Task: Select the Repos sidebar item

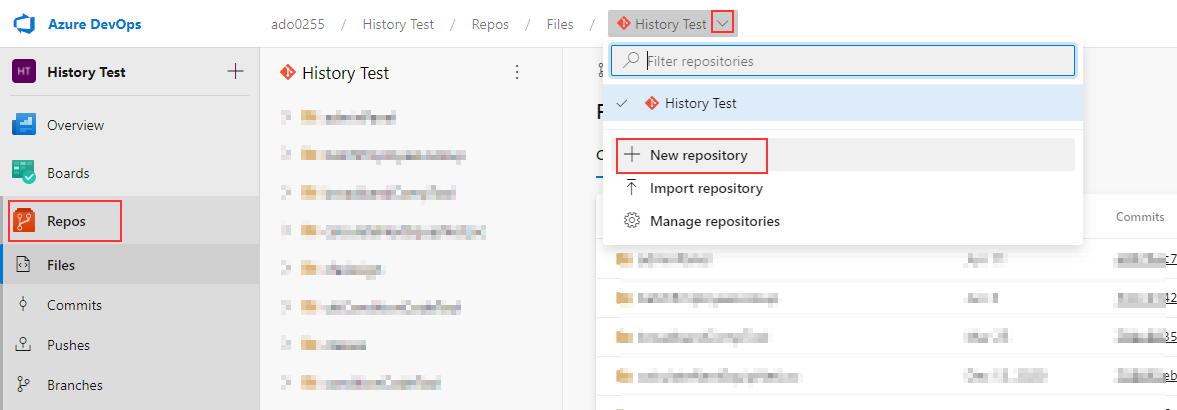Action: [65, 221]
